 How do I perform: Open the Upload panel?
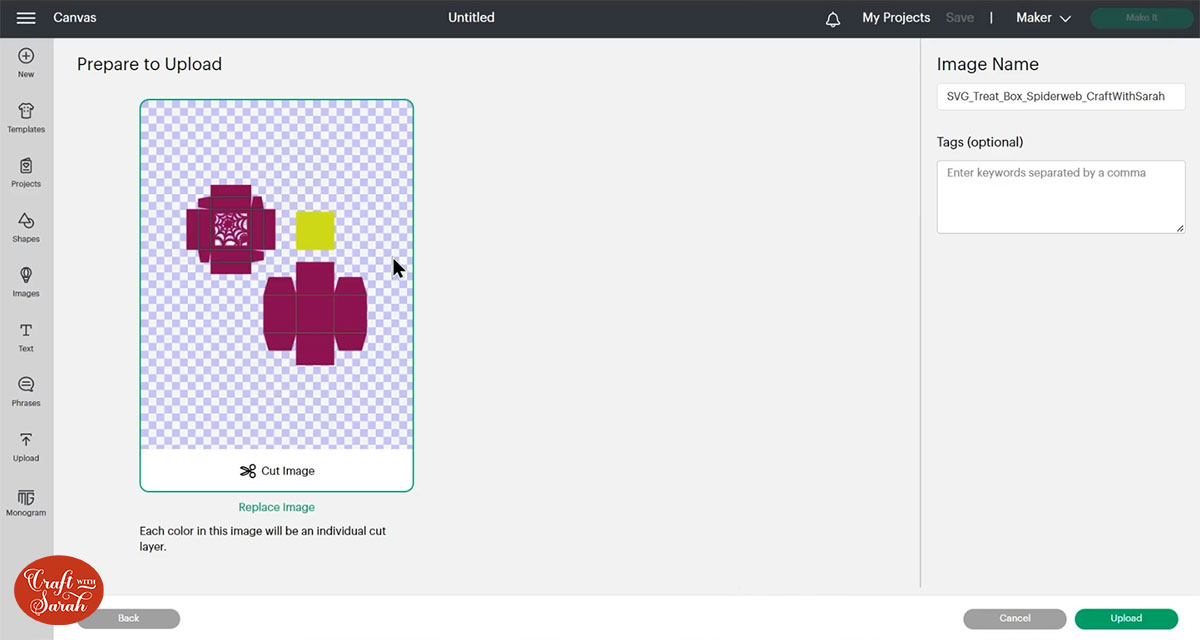[x=26, y=447]
